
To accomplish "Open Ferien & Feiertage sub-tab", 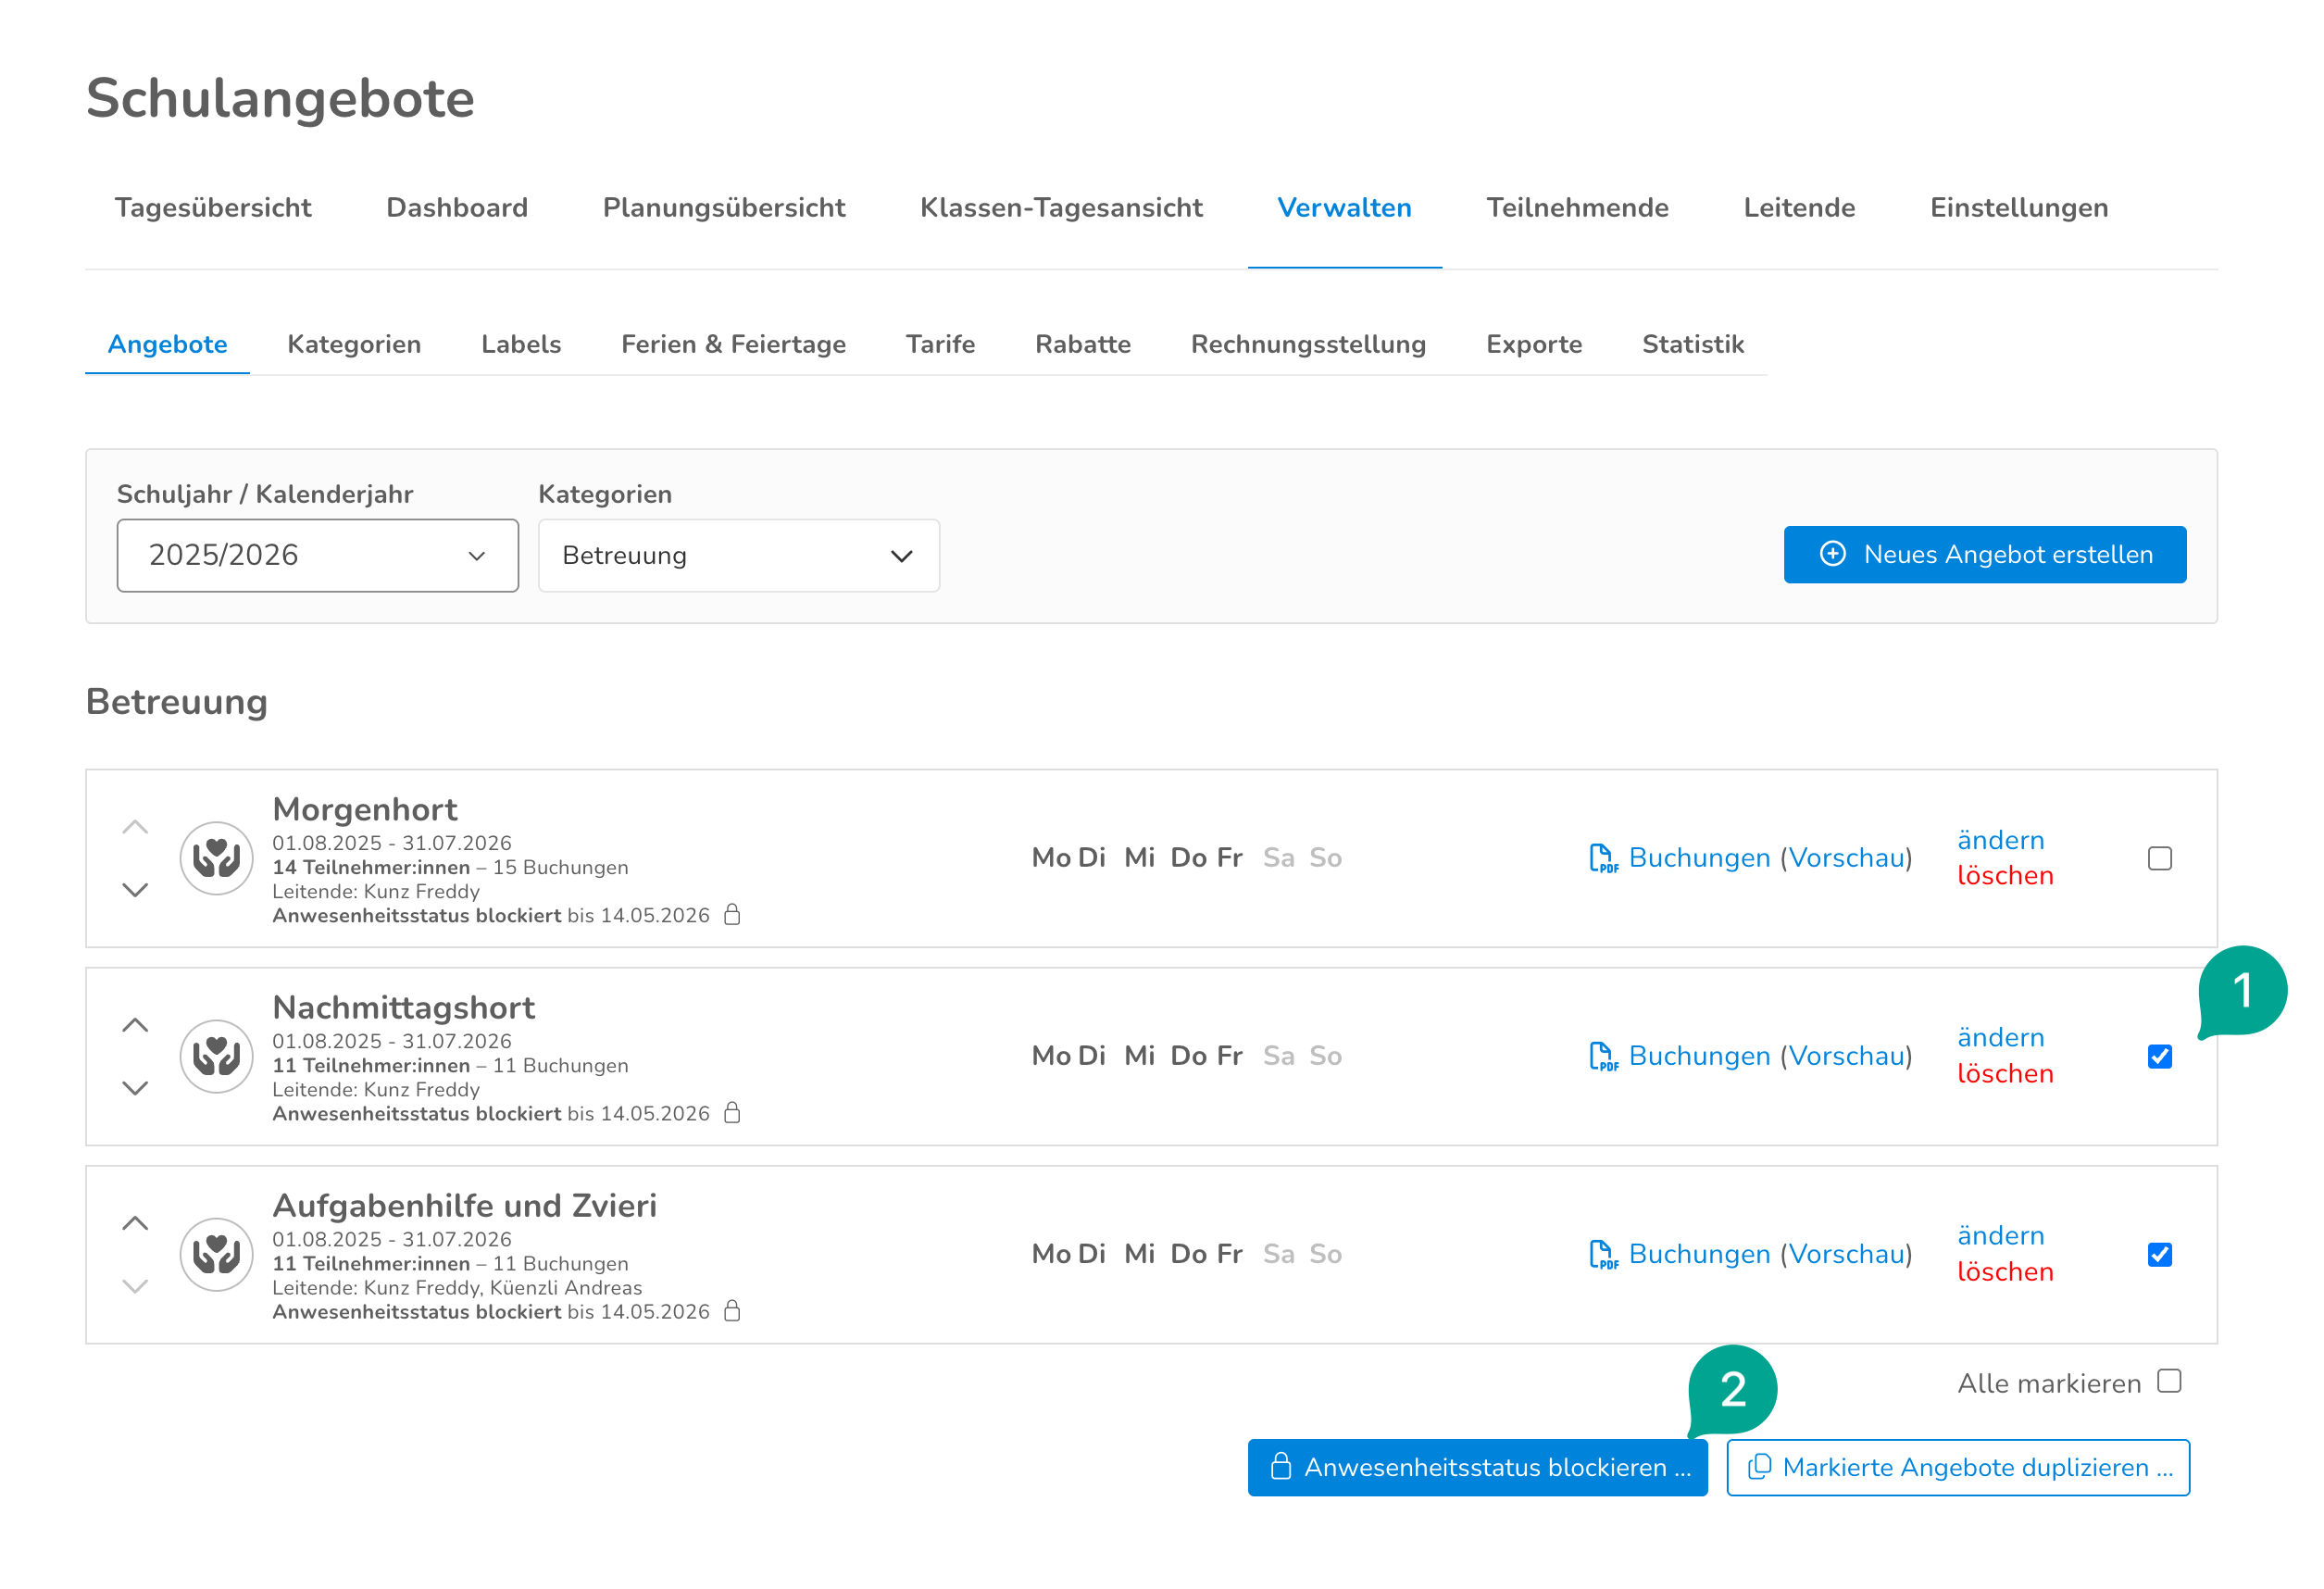I will point(733,344).
